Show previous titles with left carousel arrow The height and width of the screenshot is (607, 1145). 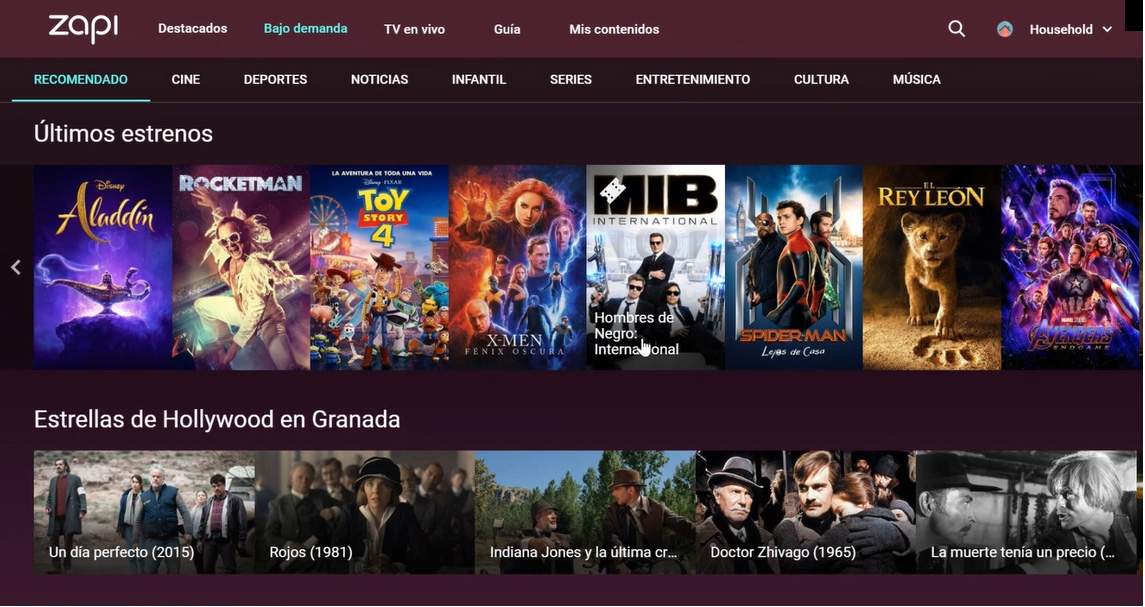tap(16, 267)
